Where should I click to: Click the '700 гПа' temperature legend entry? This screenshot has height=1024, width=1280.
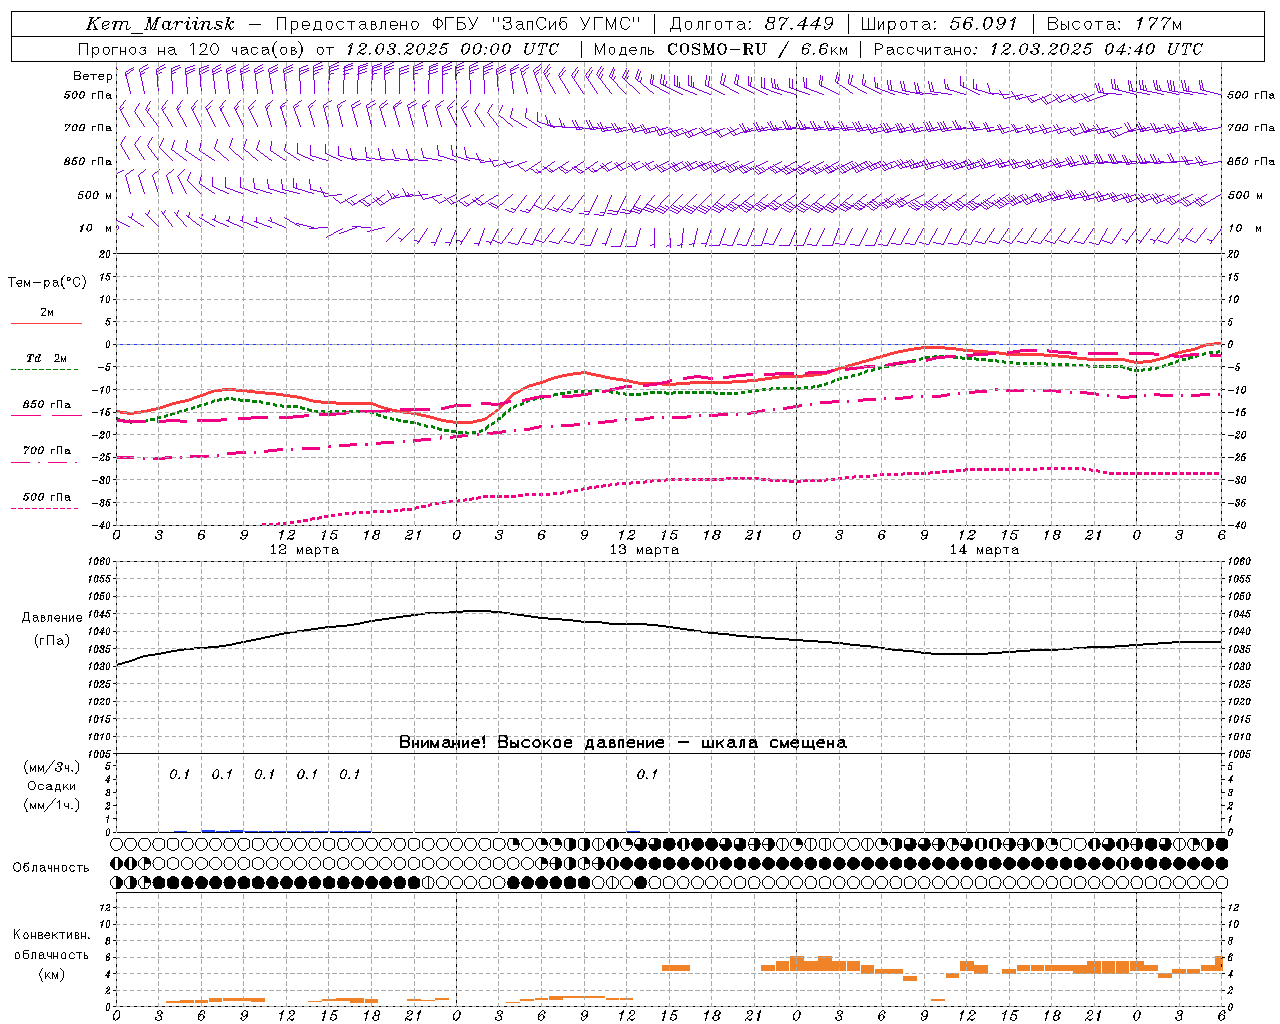pyautogui.click(x=47, y=451)
